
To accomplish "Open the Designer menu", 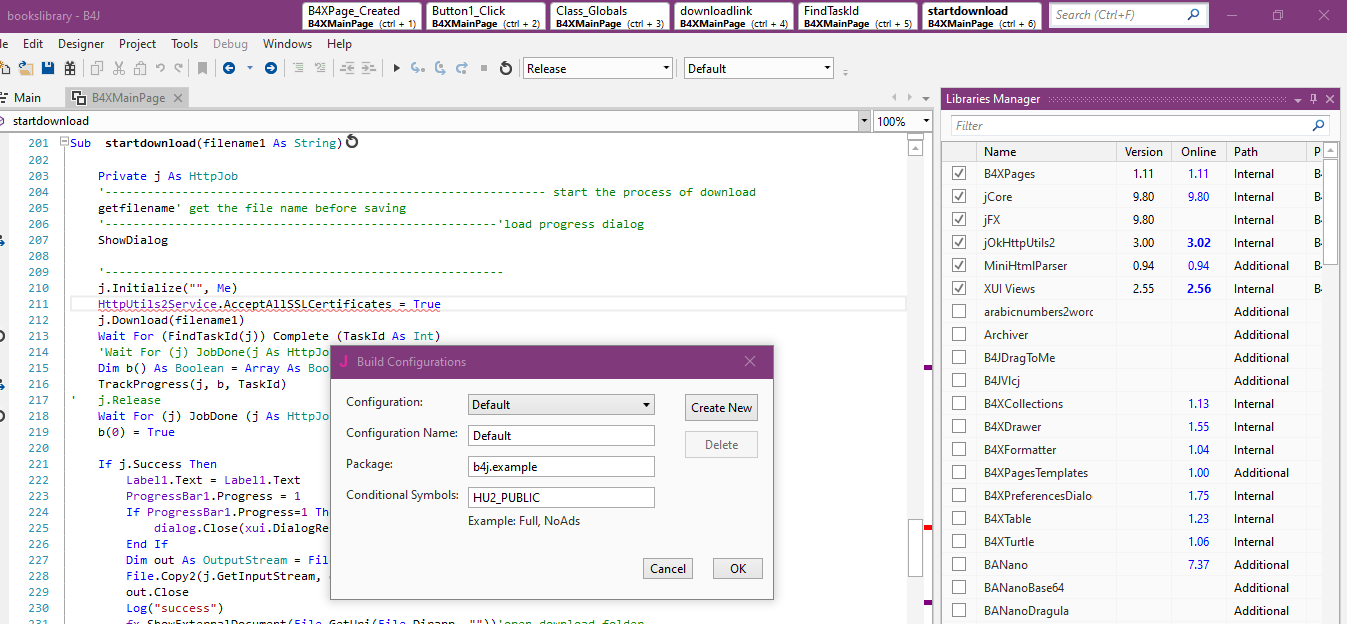I will coord(81,44).
